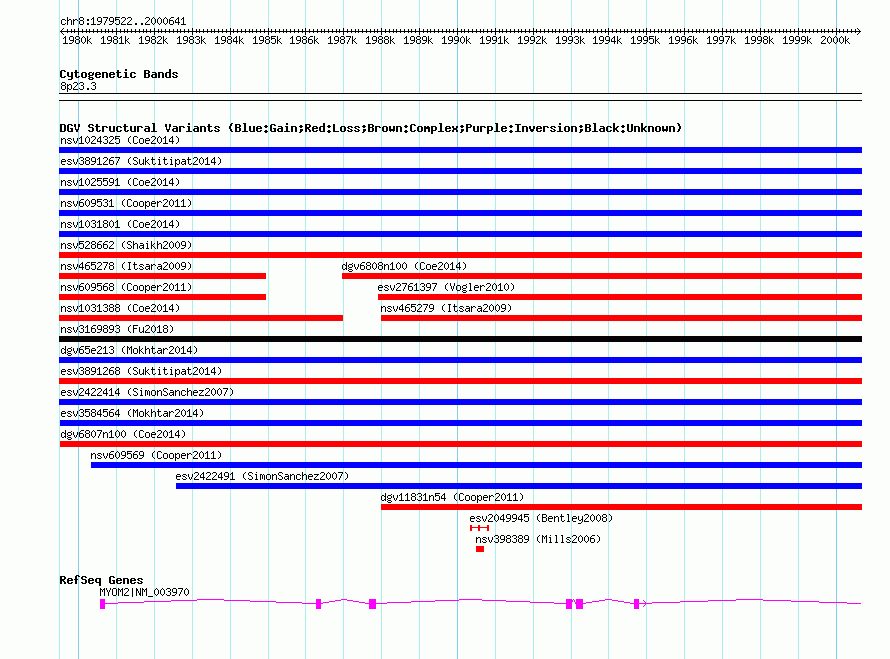Open the nsv465279 (Itsara2009) variant label

coord(446,308)
